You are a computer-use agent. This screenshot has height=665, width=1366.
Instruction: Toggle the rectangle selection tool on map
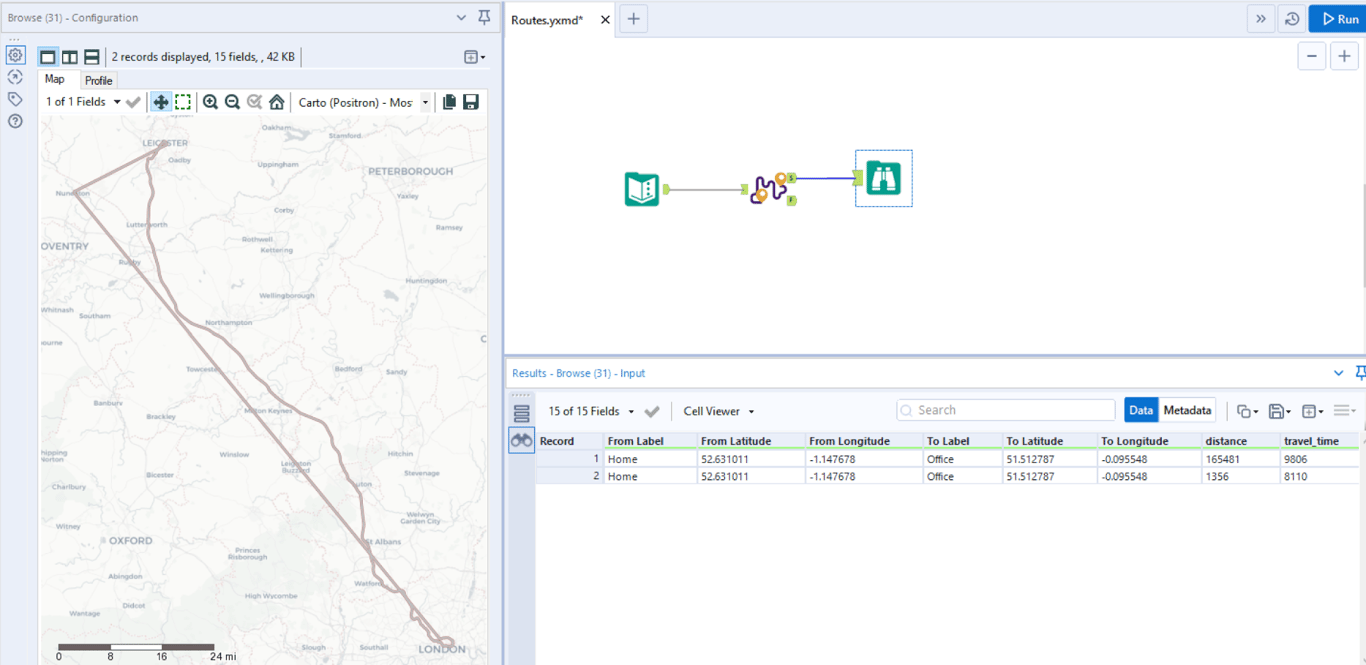183,102
